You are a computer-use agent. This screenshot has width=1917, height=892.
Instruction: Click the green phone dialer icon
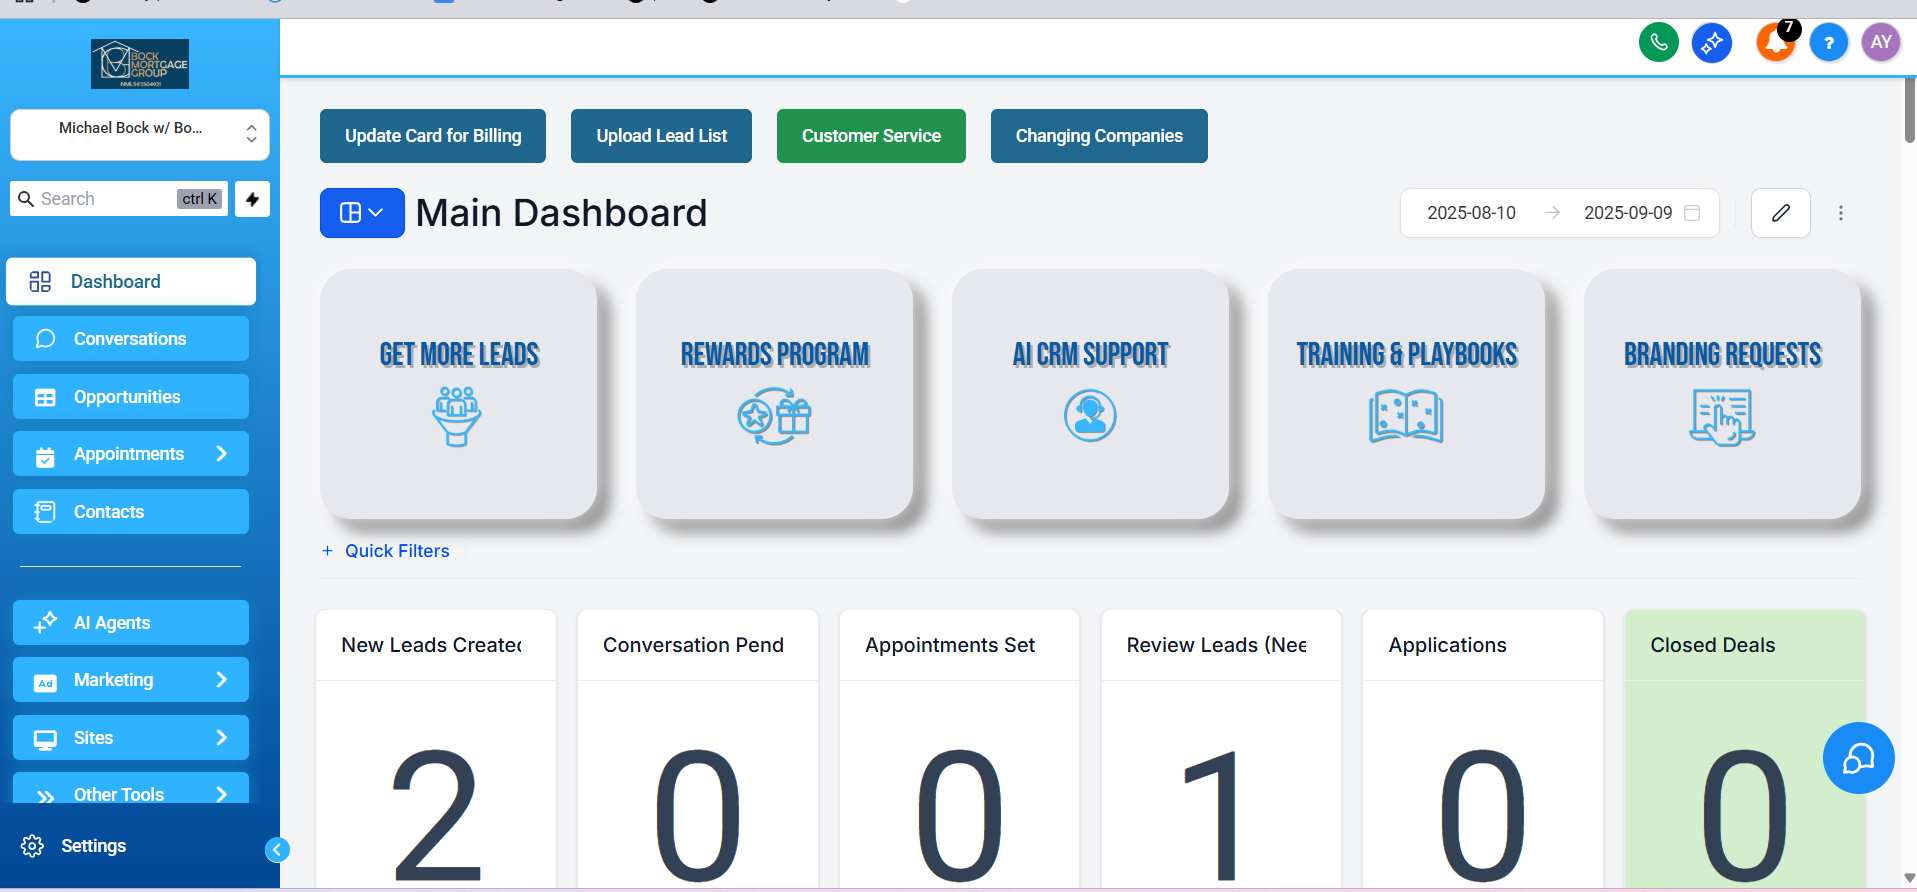click(x=1658, y=42)
